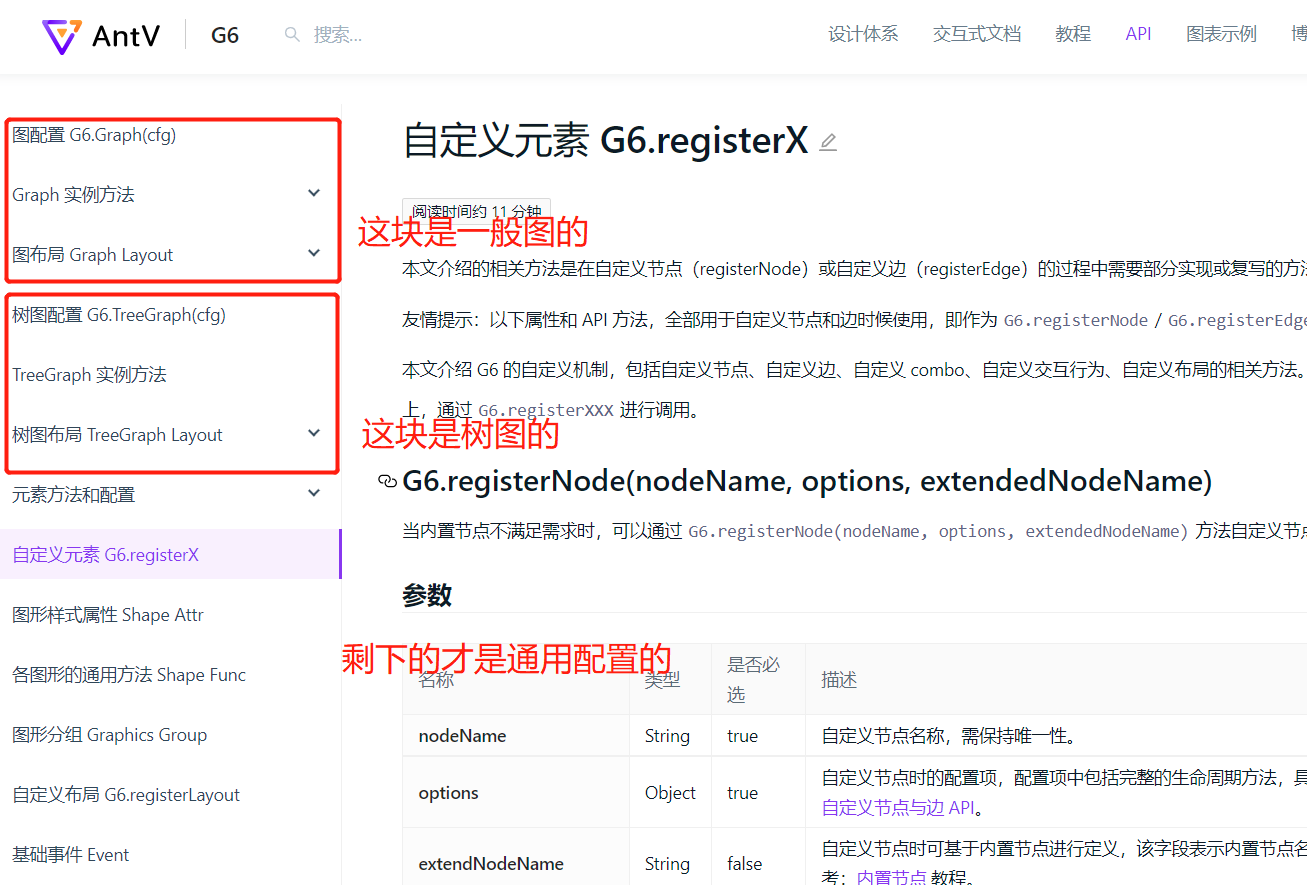Screen dimensions: 1307x885
Task: Expand the 图布局 Graph Layout chevron
Action: 314,253
